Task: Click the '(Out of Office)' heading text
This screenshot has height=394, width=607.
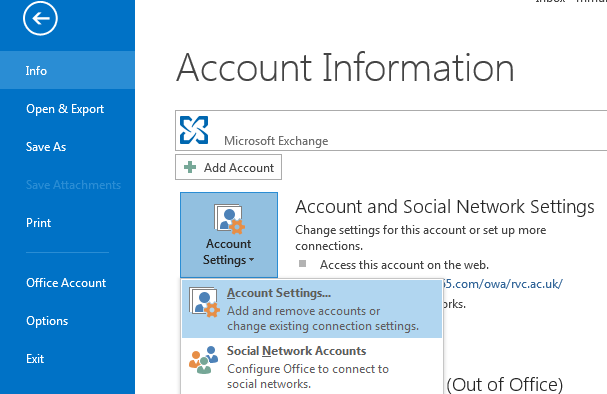Action: tap(504, 385)
